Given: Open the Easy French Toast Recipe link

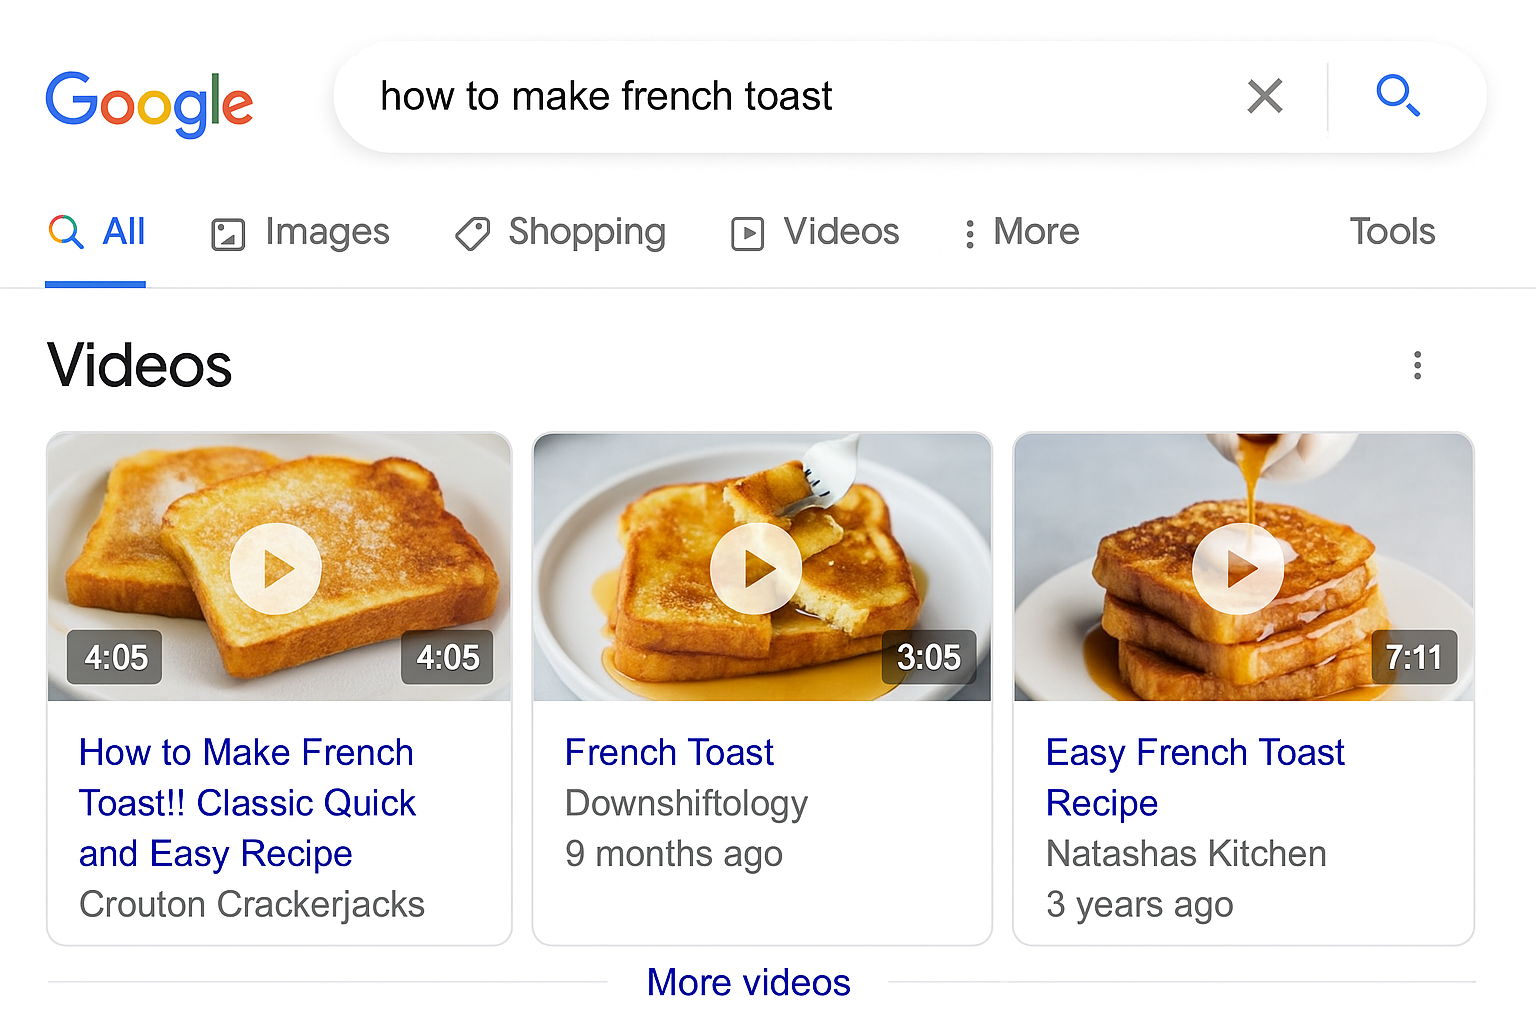Looking at the screenshot, I should (x=1194, y=777).
